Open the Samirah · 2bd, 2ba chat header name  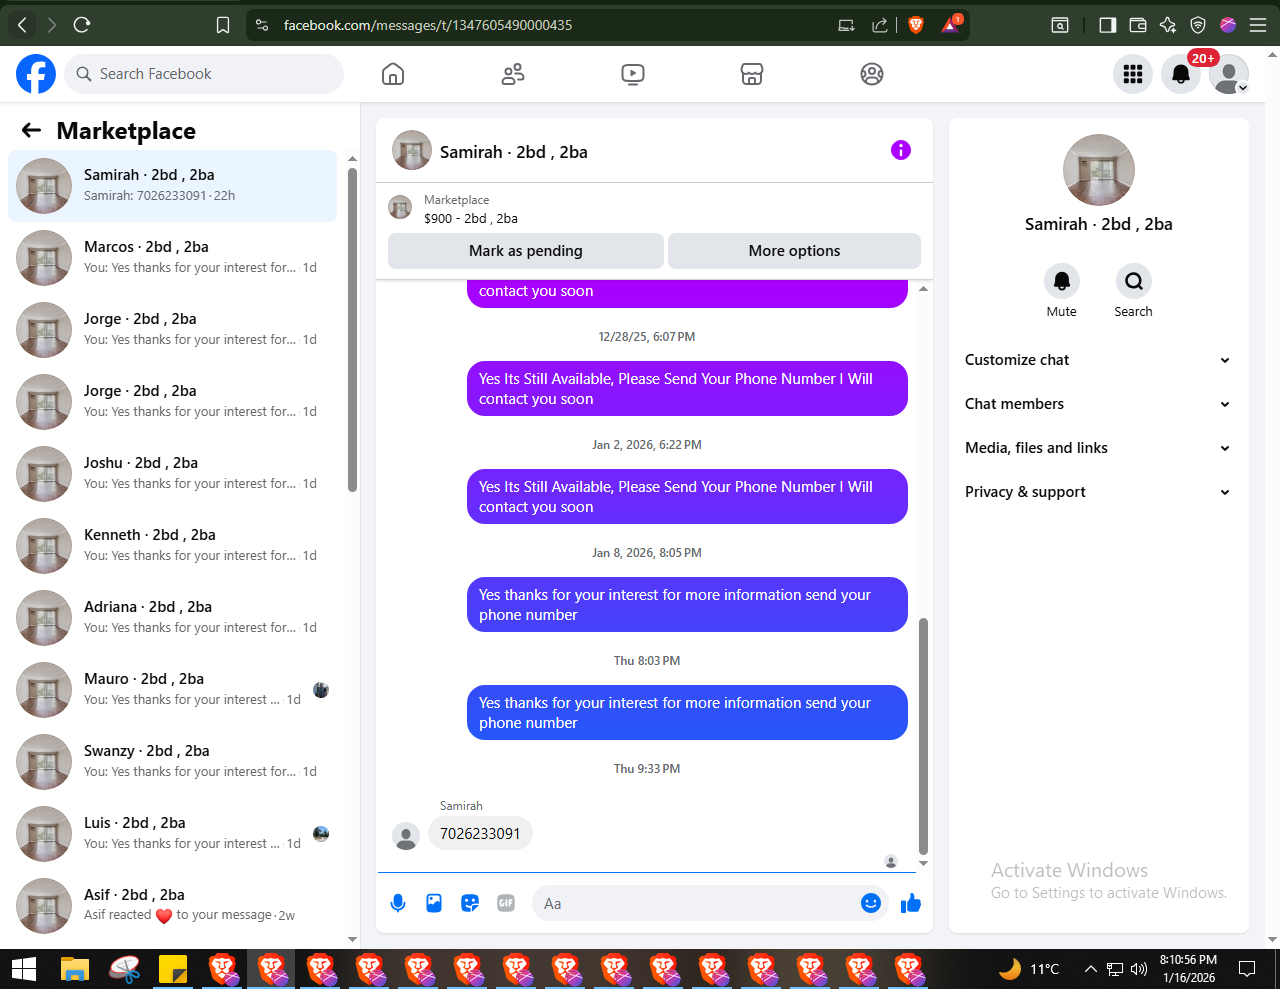pos(514,152)
